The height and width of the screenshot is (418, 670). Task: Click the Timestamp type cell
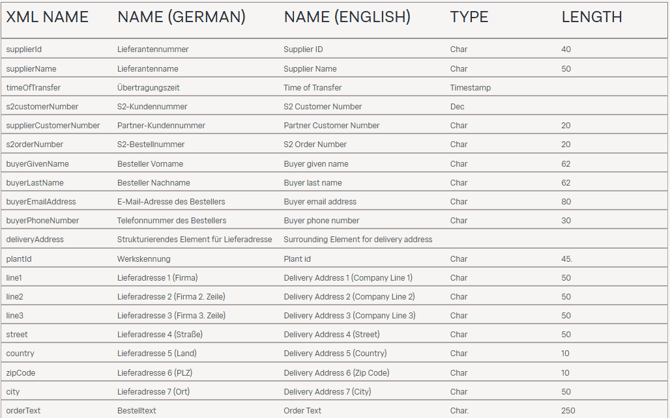pyautogui.click(x=469, y=88)
